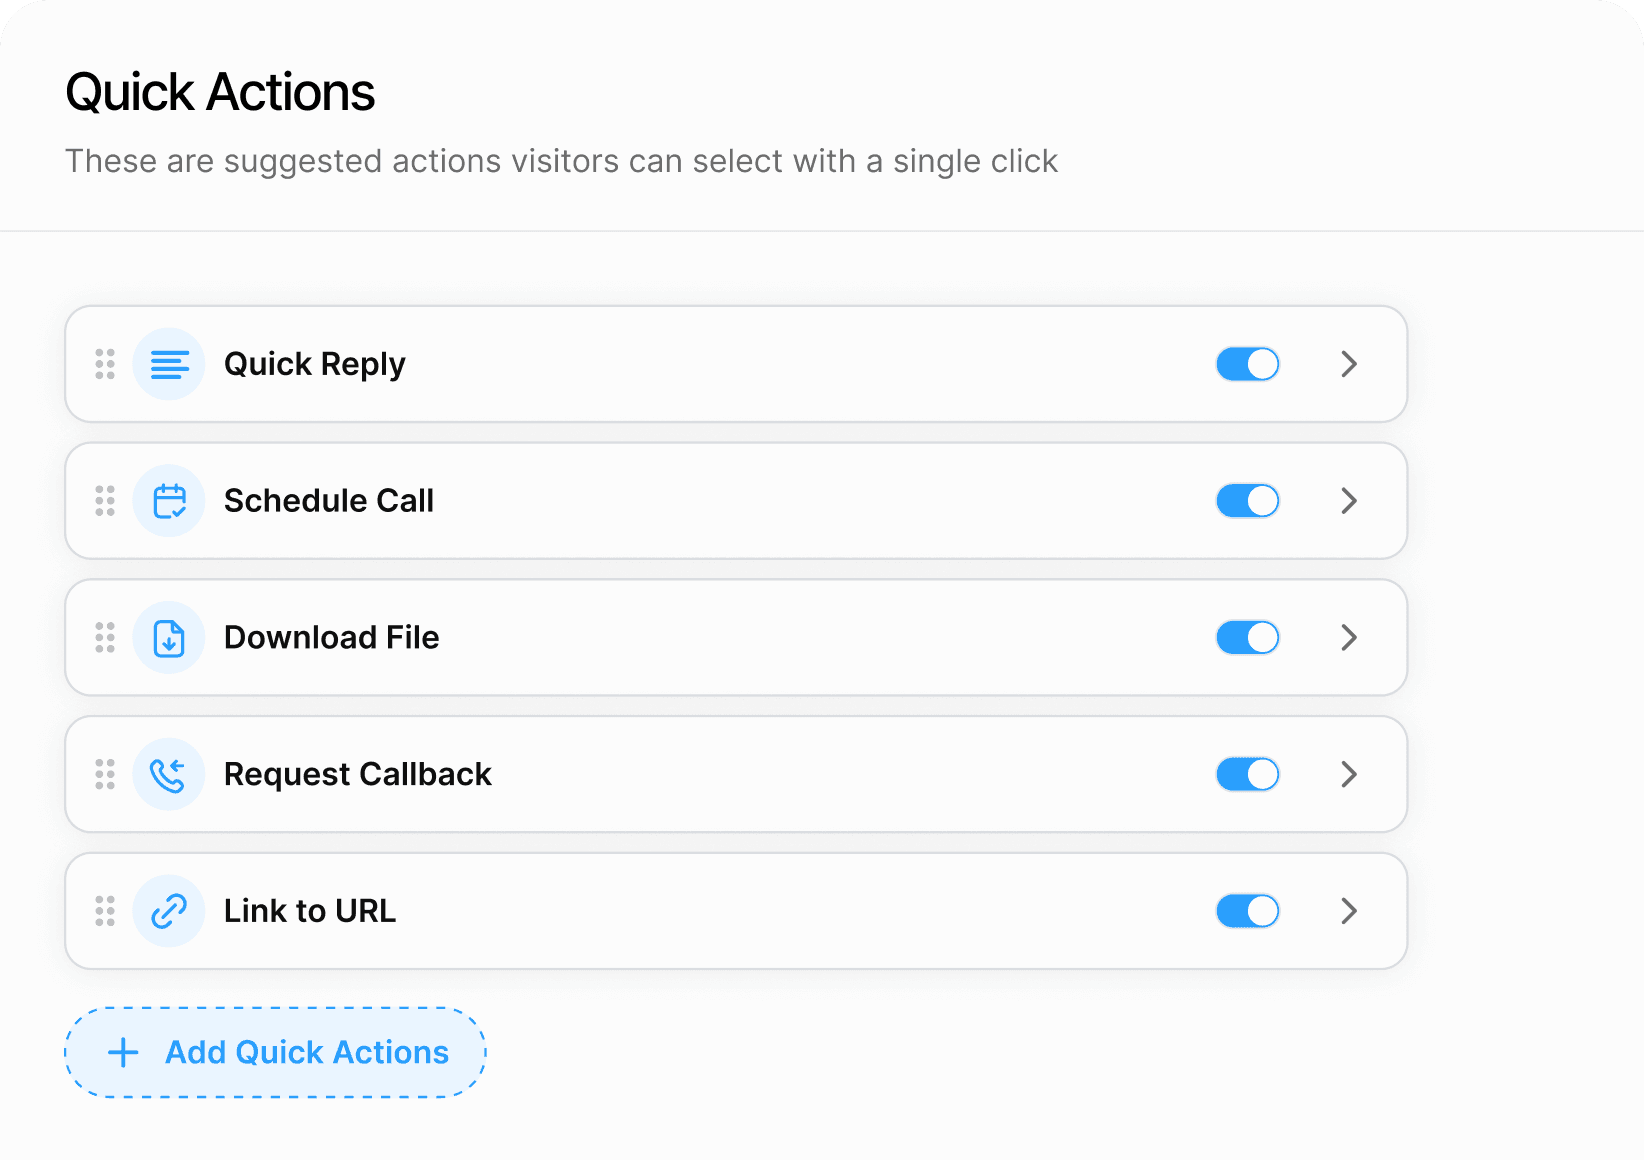Click the Schedule Call calendar icon
Viewport: 1644px width, 1160px height.
tap(169, 501)
